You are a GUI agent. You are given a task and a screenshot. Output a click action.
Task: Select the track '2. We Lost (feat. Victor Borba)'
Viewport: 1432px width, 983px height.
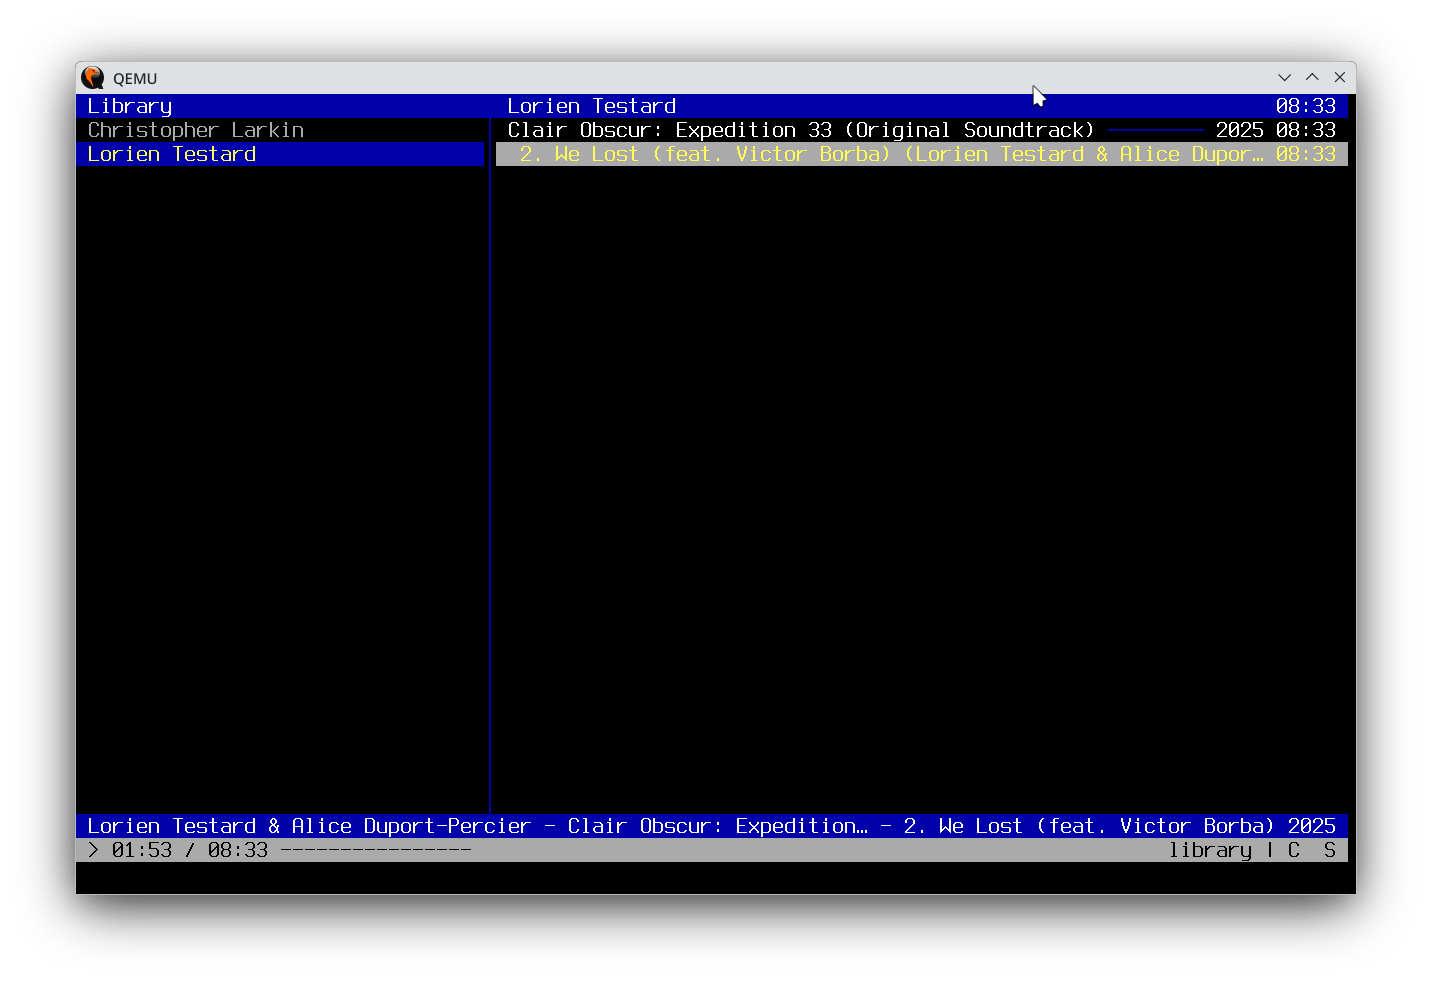pos(922,154)
